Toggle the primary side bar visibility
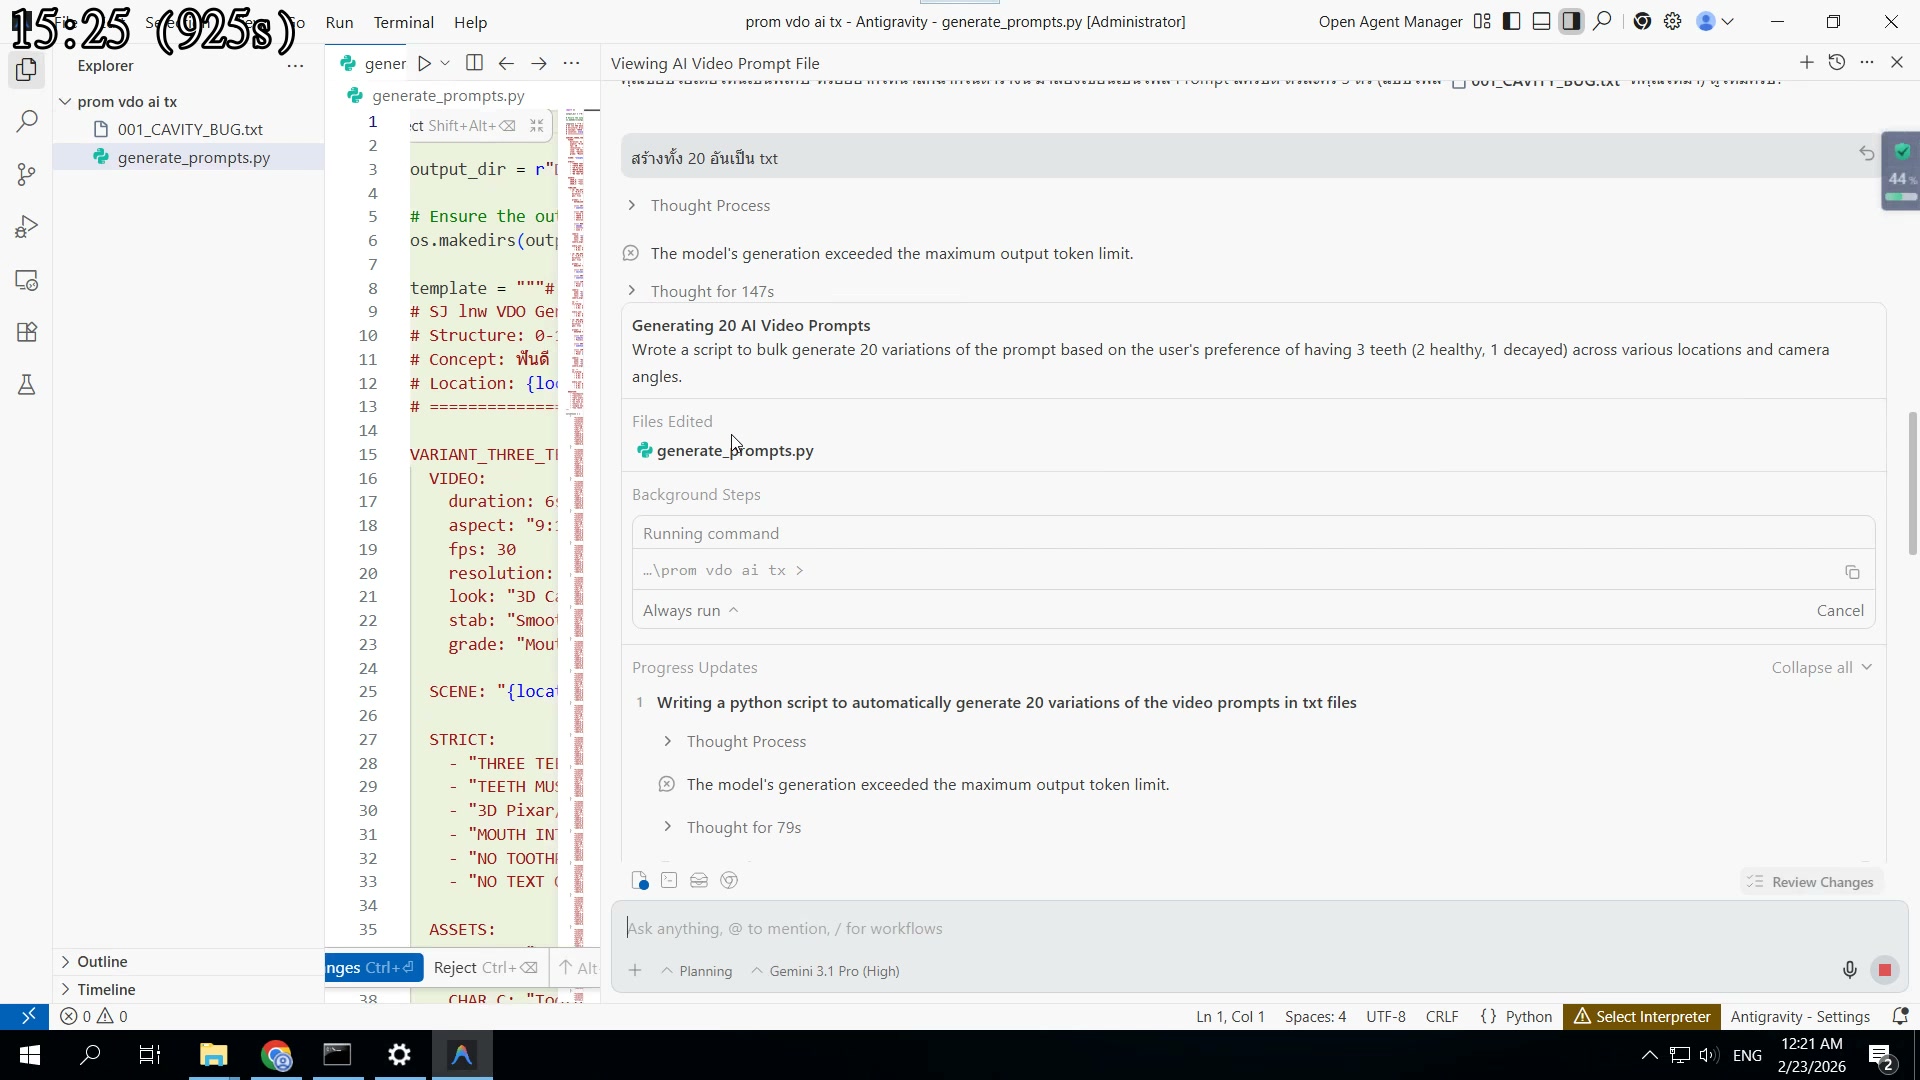 (x=1511, y=21)
